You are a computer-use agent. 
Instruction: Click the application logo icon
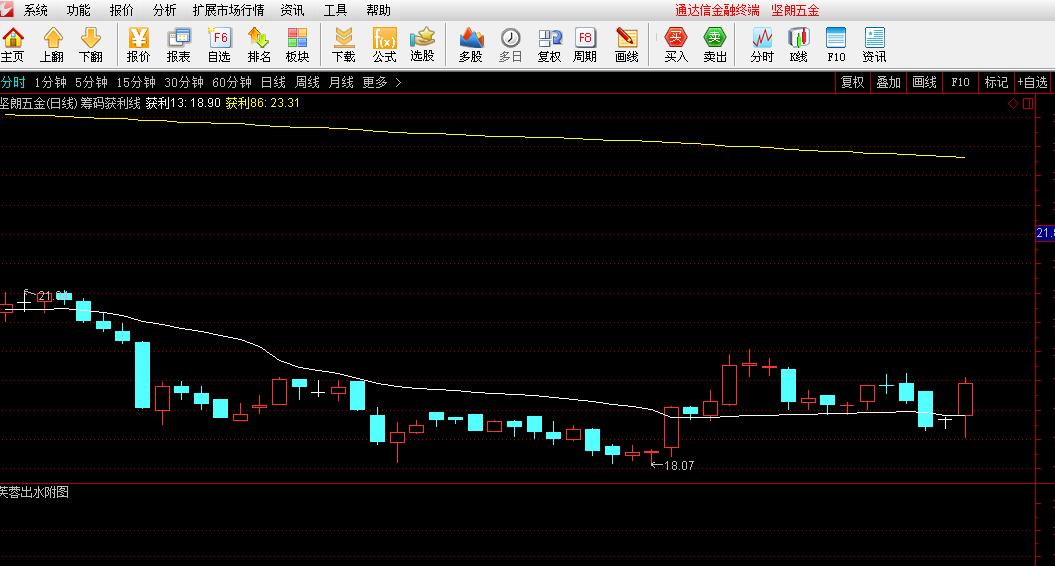(x=7, y=8)
